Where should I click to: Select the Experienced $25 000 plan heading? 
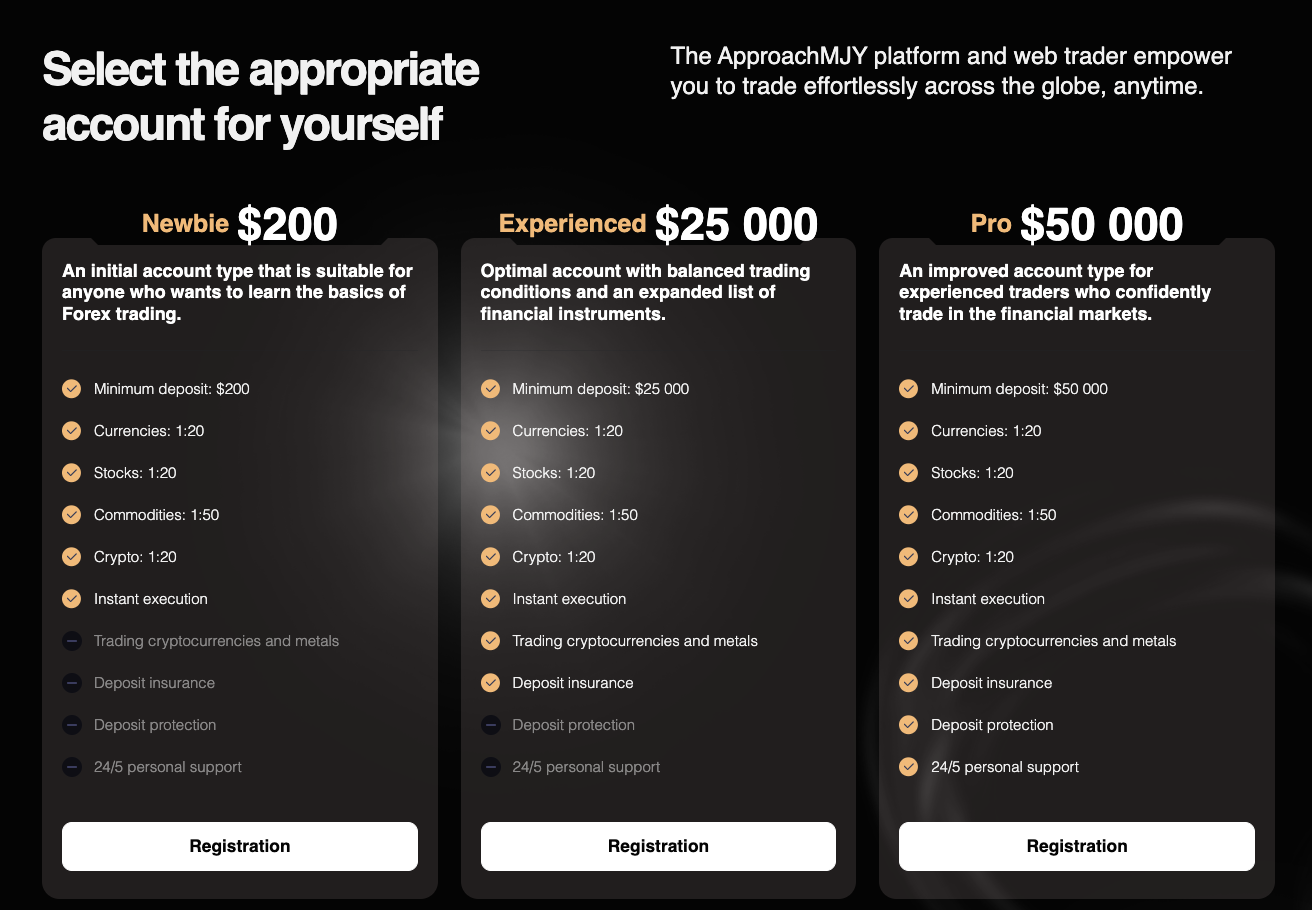[658, 224]
